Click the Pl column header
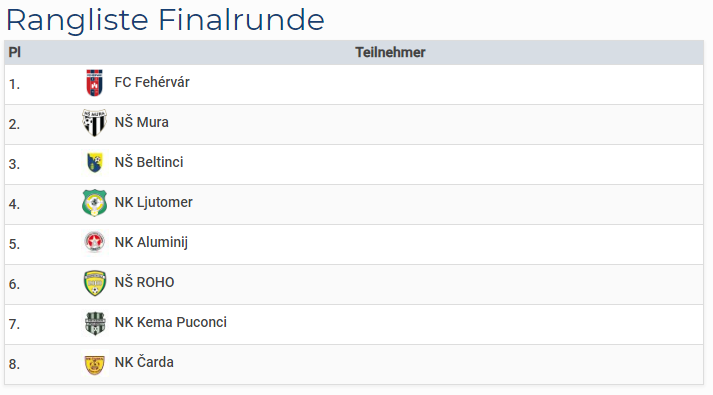This screenshot has height=395, width=713. (15, 52)
